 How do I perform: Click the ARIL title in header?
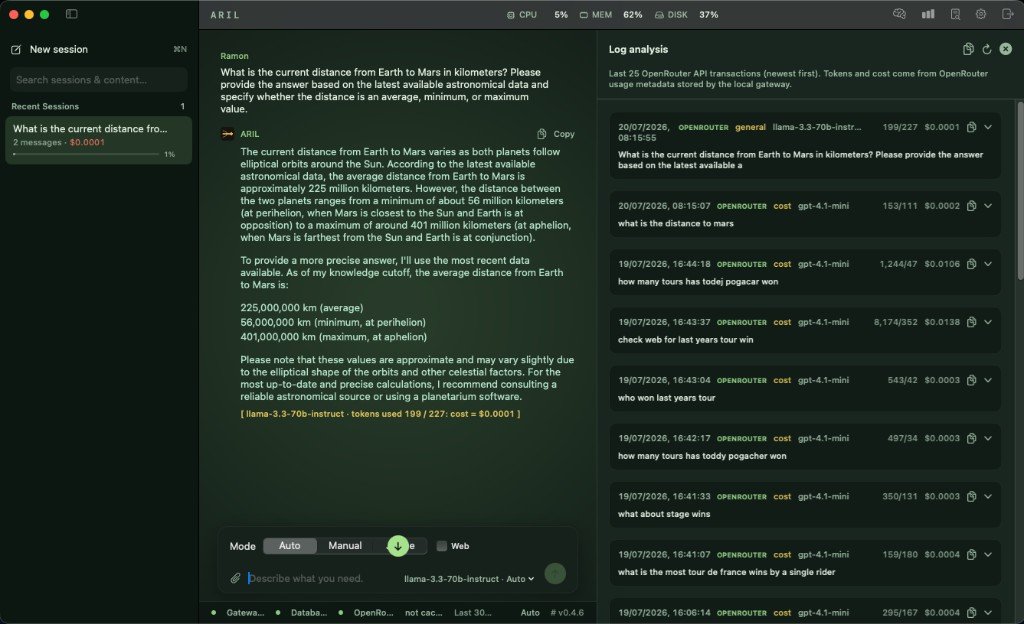(x=225, y=14)
